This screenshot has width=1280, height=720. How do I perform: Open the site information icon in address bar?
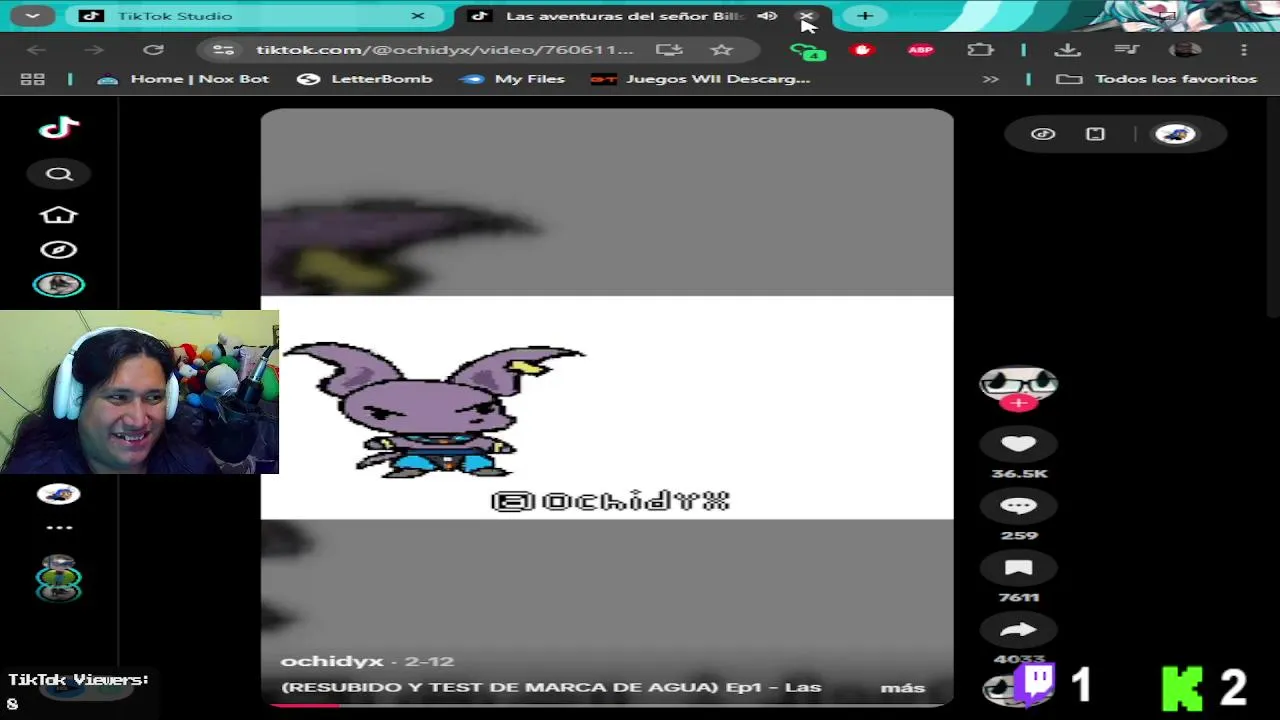[223, 50]
